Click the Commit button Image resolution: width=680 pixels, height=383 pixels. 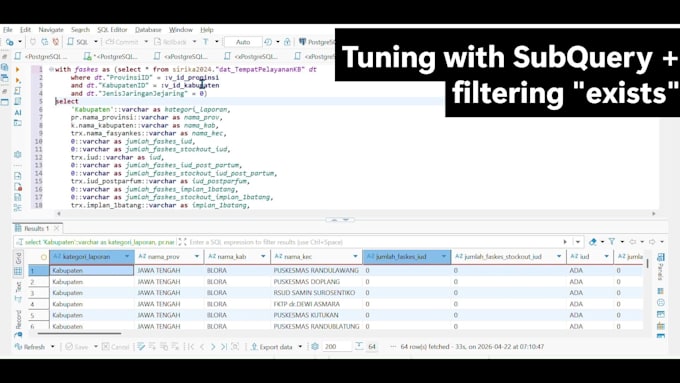[x=122, y=42]
